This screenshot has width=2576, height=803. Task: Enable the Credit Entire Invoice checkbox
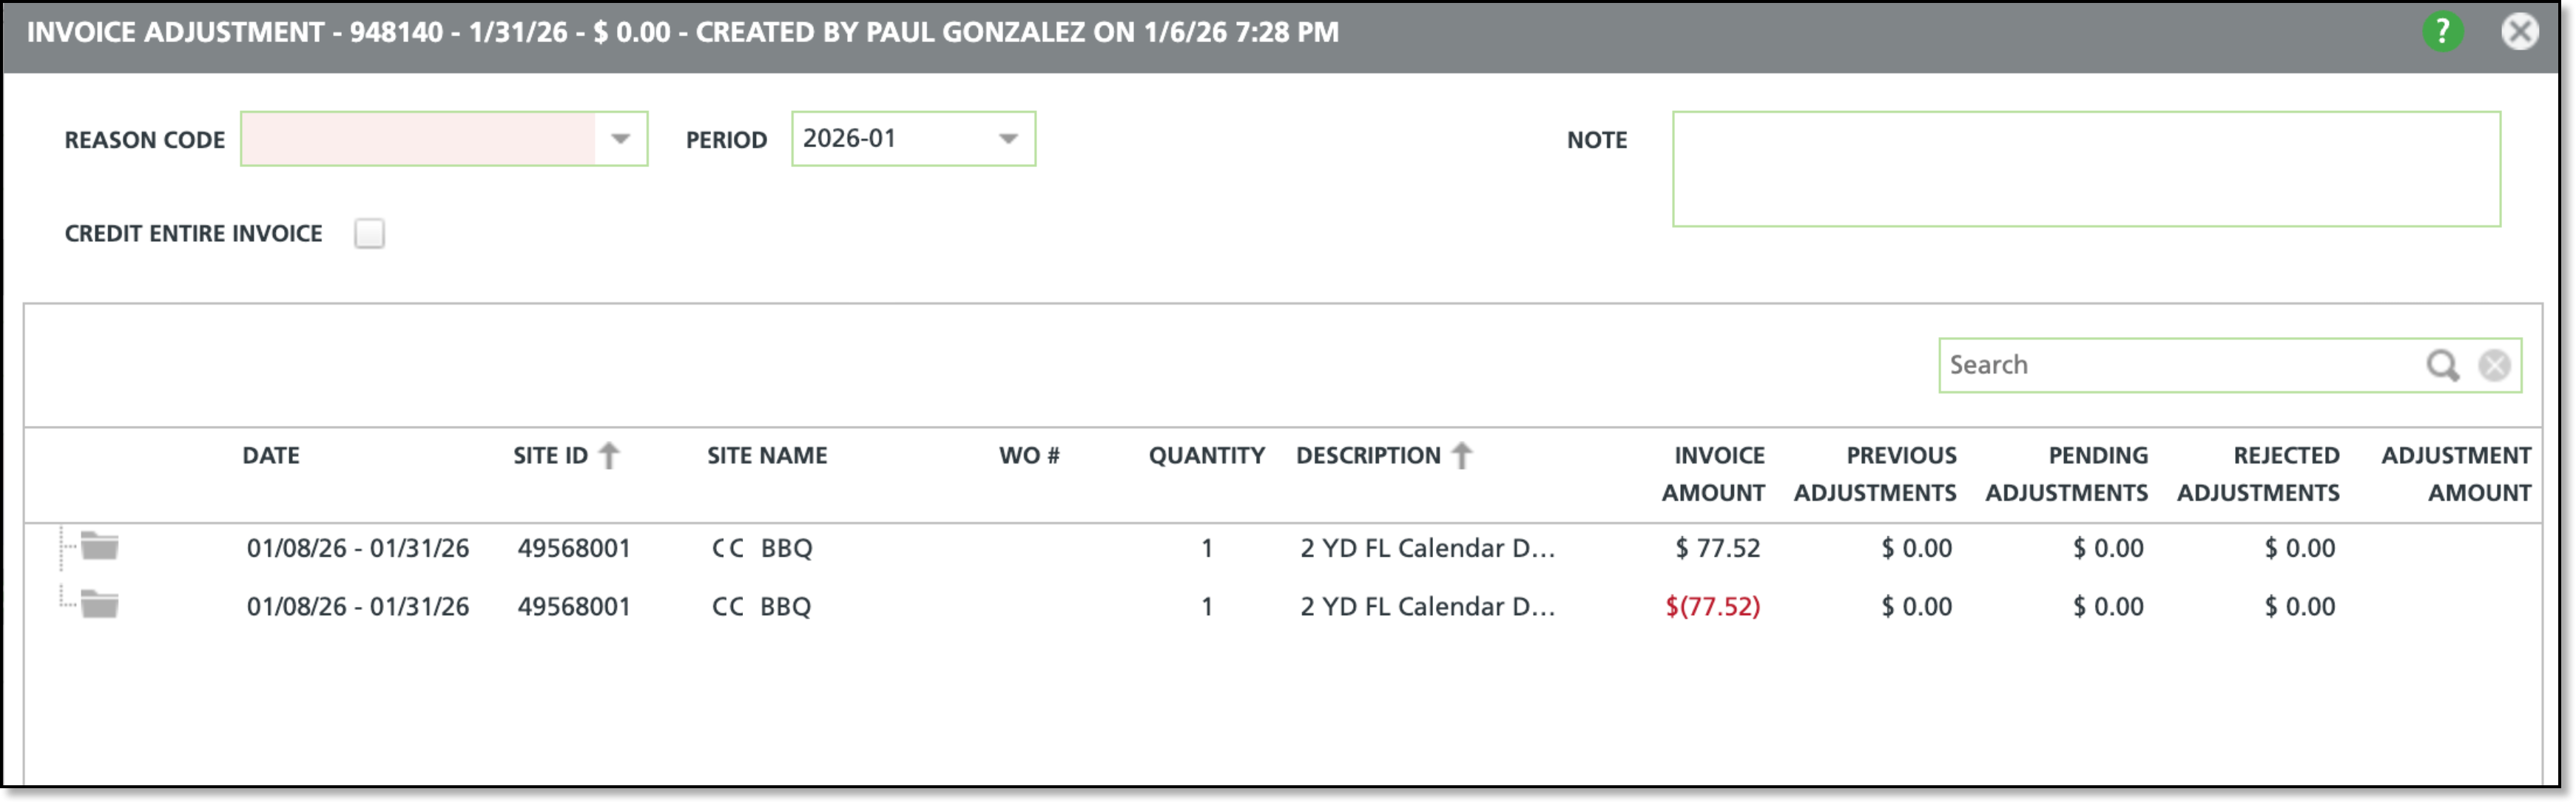pos(369,234)
